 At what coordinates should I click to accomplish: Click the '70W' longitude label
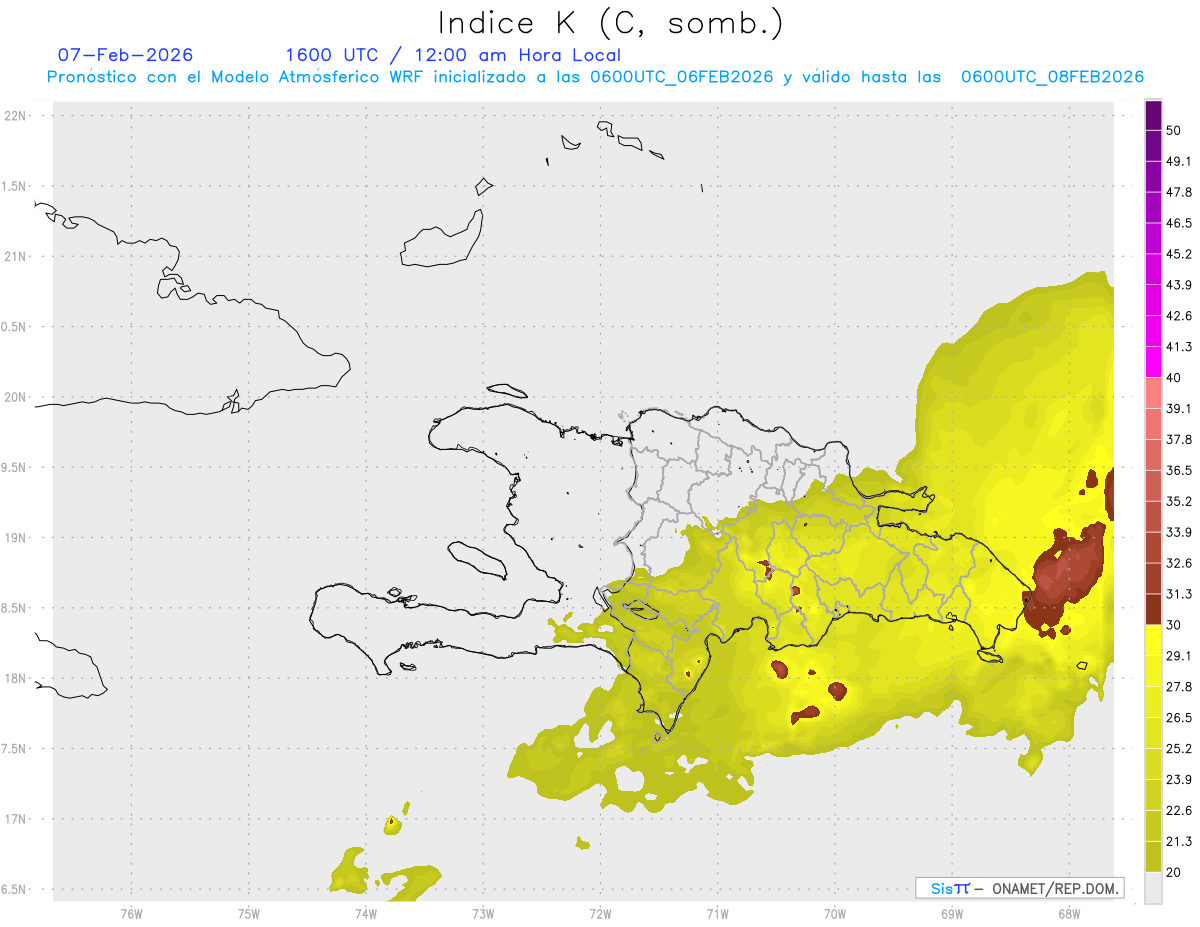tap(835, 913)
